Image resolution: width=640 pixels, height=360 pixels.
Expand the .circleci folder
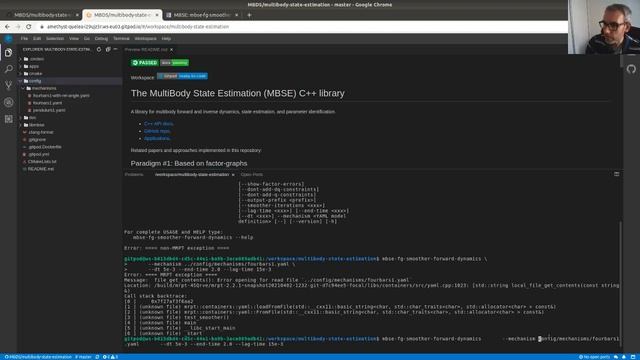click(x=37, y=59)
